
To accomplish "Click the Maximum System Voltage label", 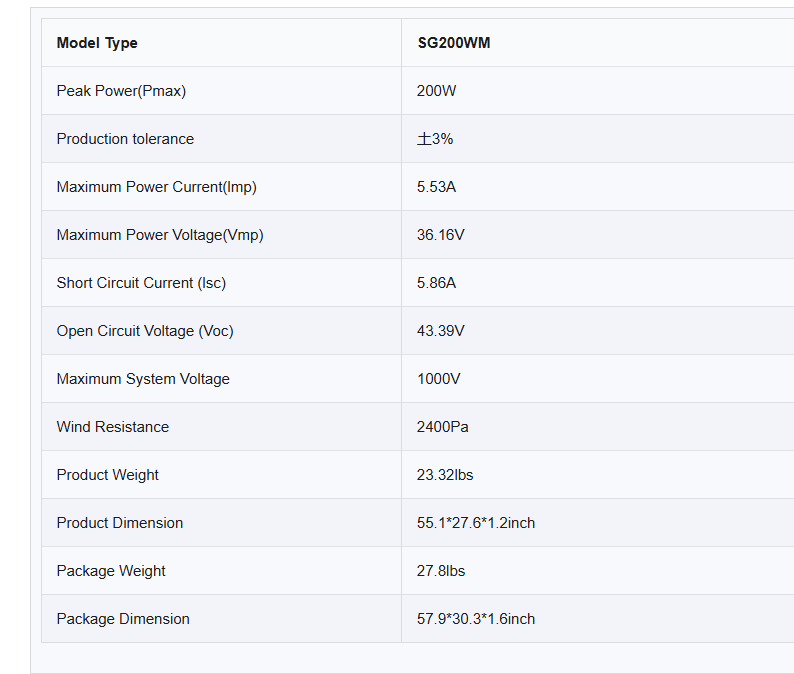I will (143, 379).
